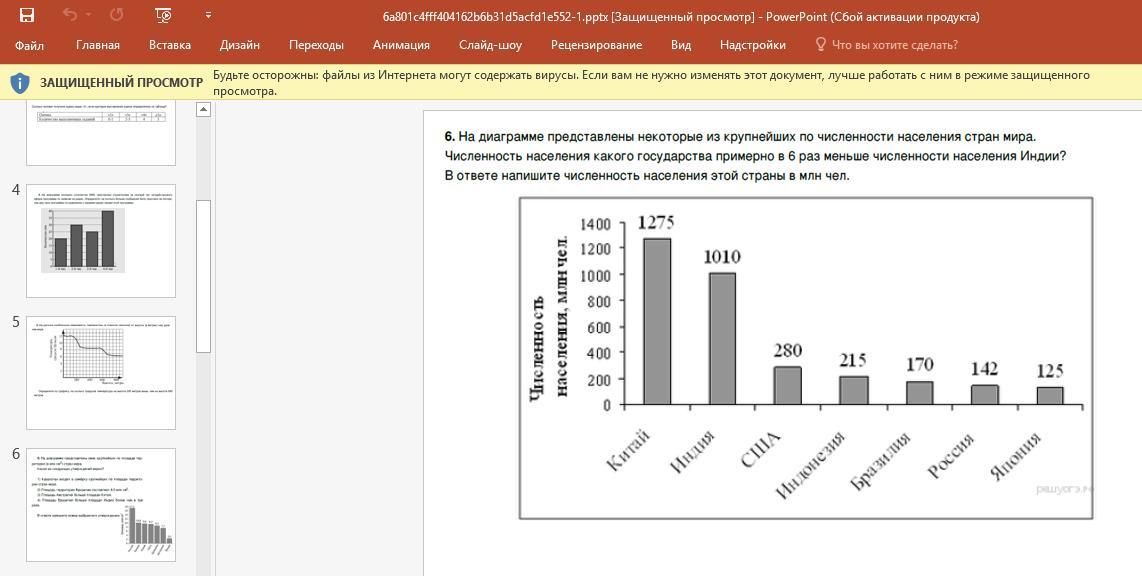Select slide 6 thumbnail in the panel
The image size is (1142, 576).
pyautogui.click(x=101, y=505)
